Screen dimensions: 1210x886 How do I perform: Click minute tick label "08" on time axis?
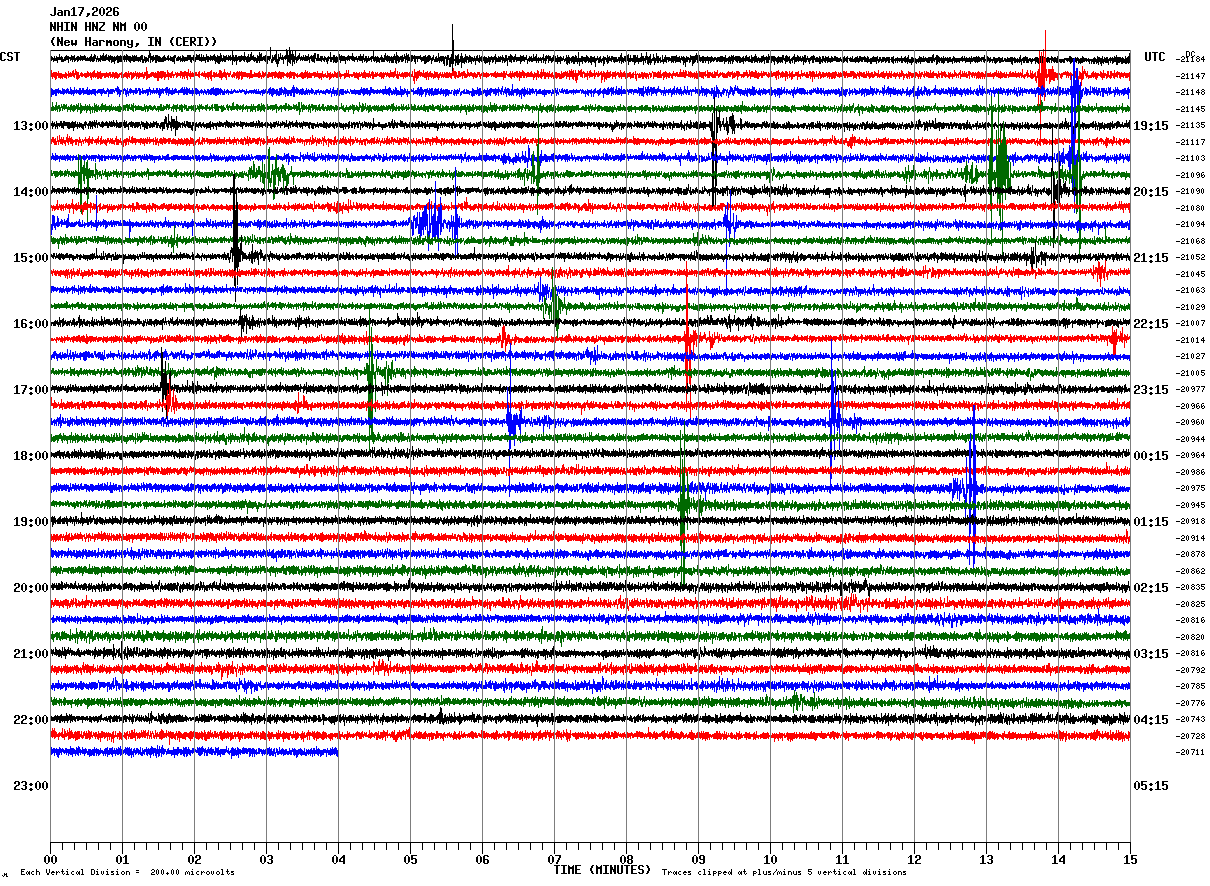[x=627, y=859]
